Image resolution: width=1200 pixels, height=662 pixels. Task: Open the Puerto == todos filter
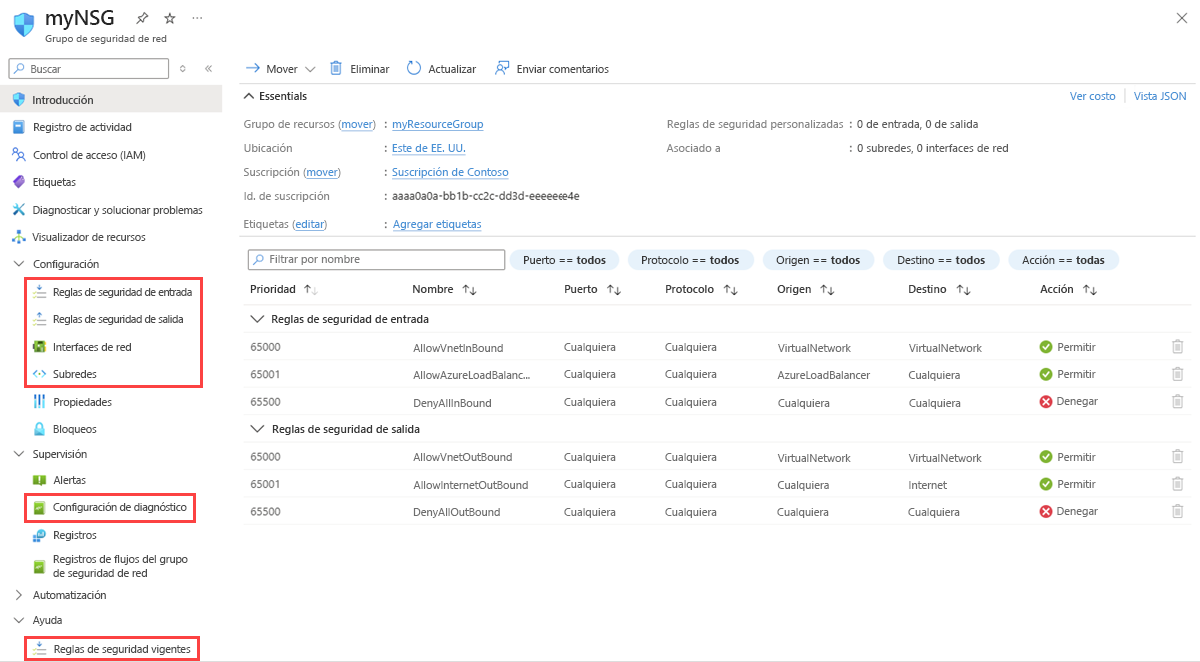[564, 259]
